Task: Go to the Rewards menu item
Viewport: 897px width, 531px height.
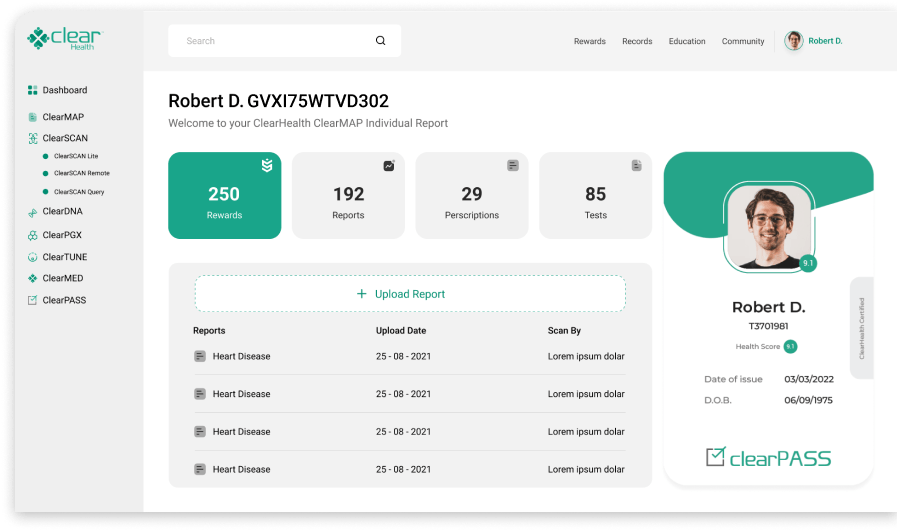Action: pyautogui.click(x=589, y=41)
